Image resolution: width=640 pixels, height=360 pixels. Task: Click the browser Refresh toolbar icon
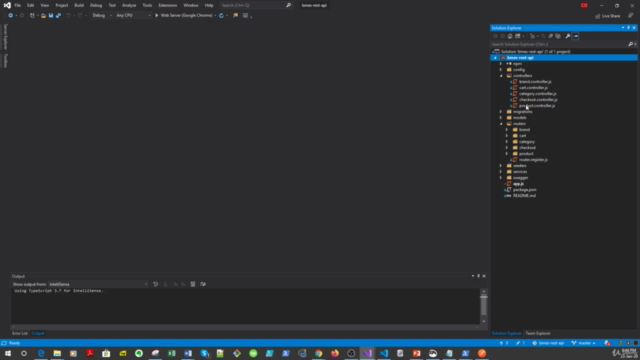(x=221, y=16)
